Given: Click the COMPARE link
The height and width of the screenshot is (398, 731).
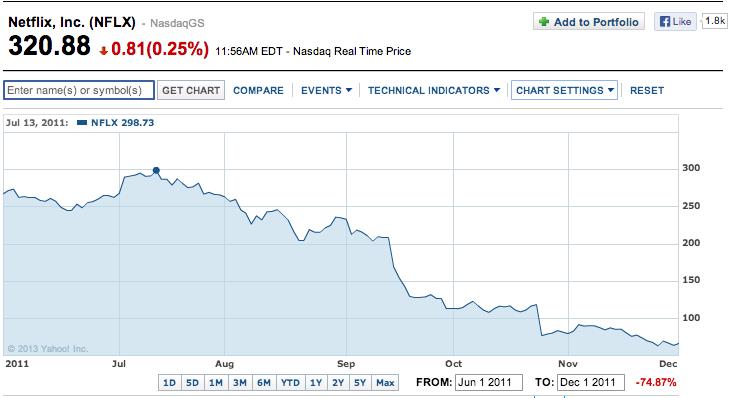Looking at the screenshot, I should [258, 90].
